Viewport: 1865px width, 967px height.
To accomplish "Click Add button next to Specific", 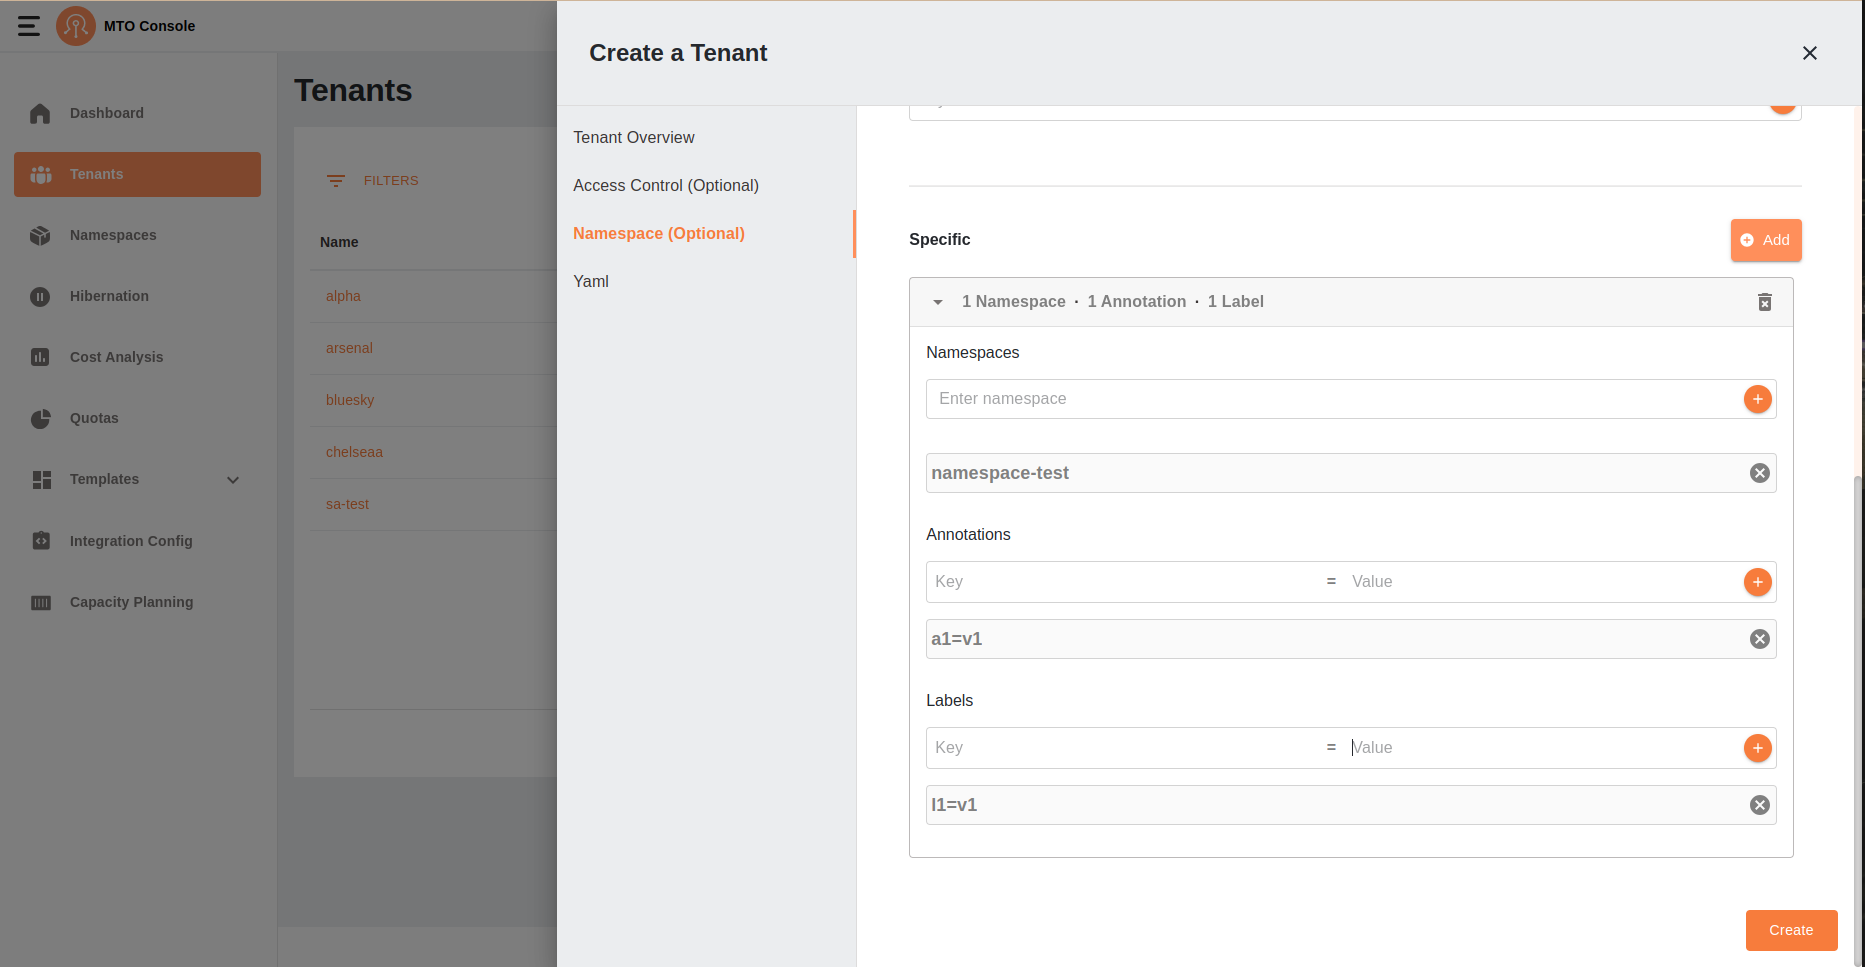I will tap(1765, 240).
